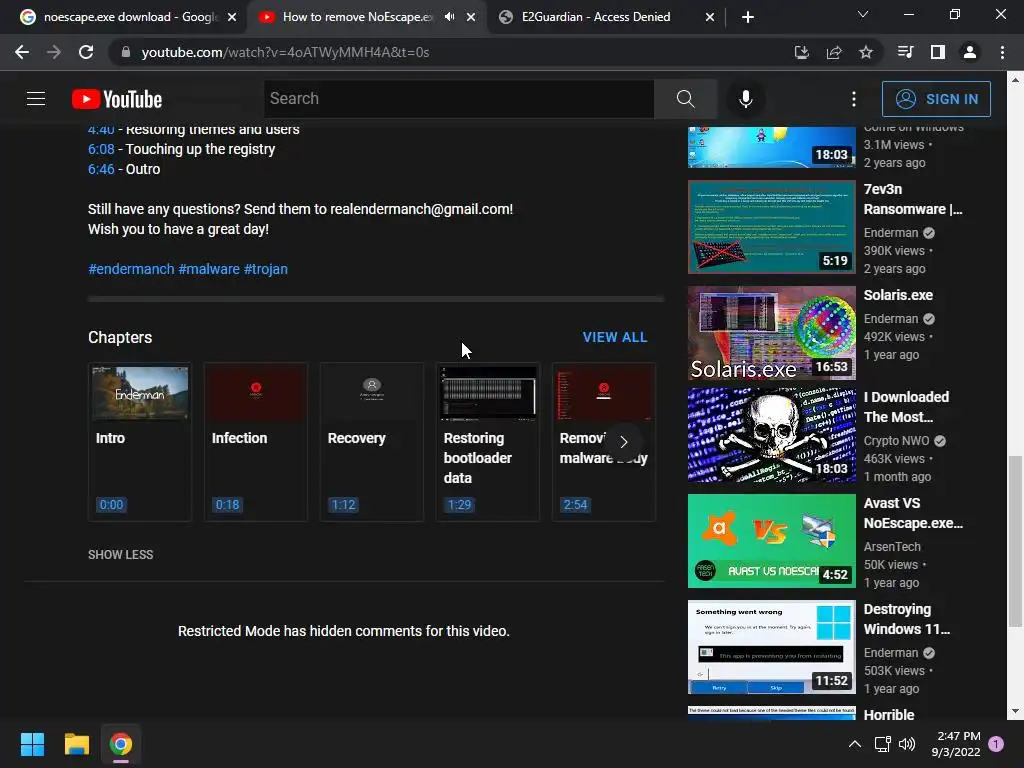The width and height of the screenshot is (1024, 768).
Task: Click the #malware hashtag
Action: pos(209,269)
